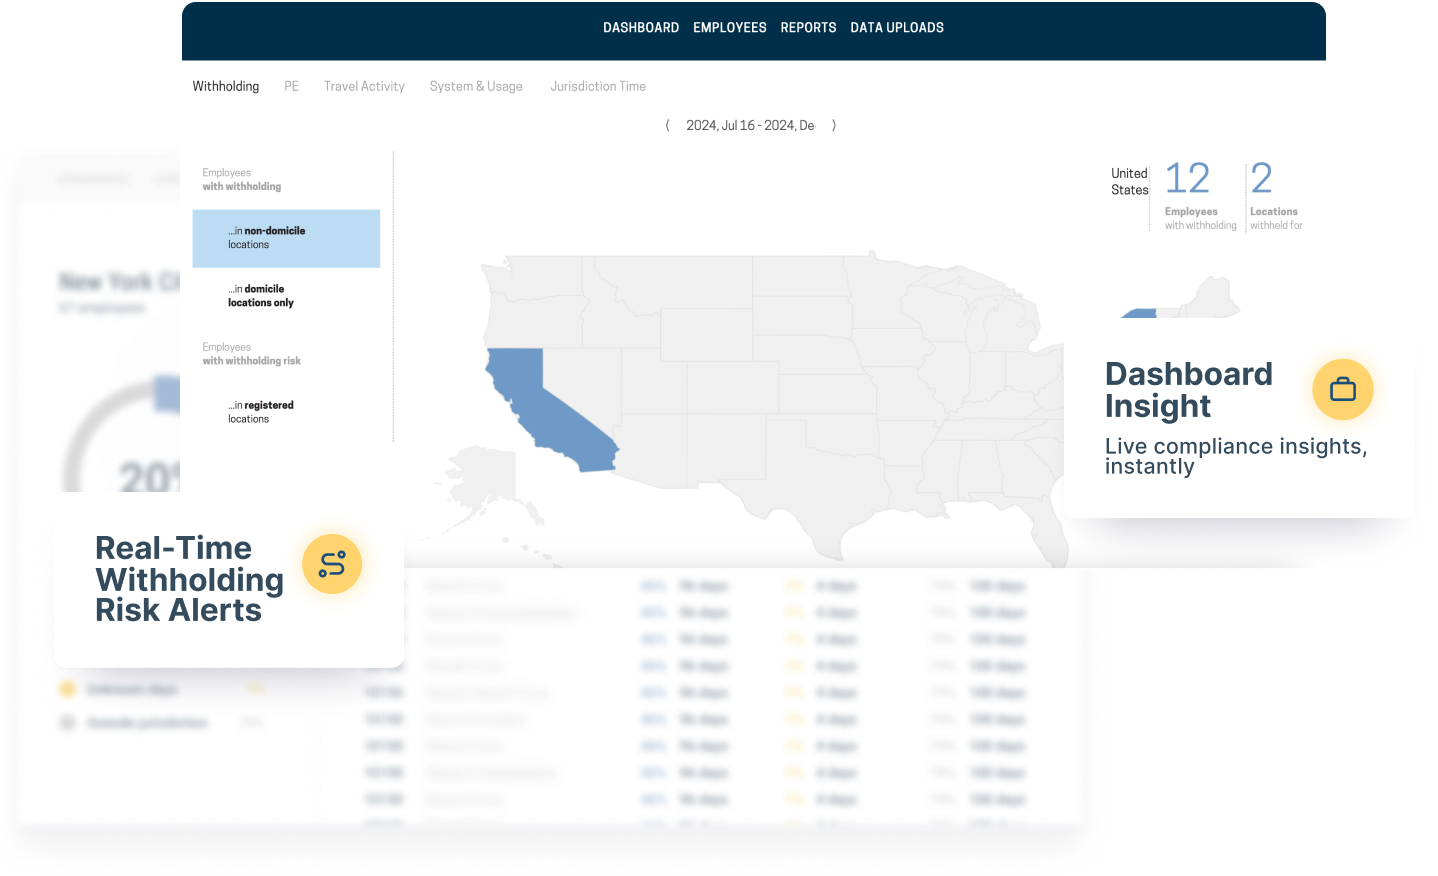
Task: Select the 'in domicile locations only' filter
Action: click(x=286, y=295)
